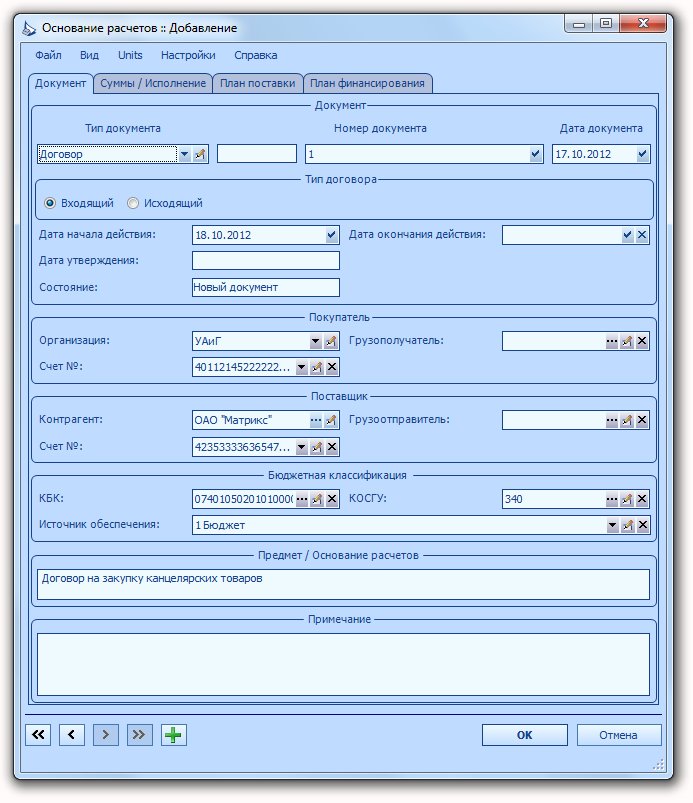Click inside the Примечание text area
This screenshot has width=693, height=803.
[343, 664]
